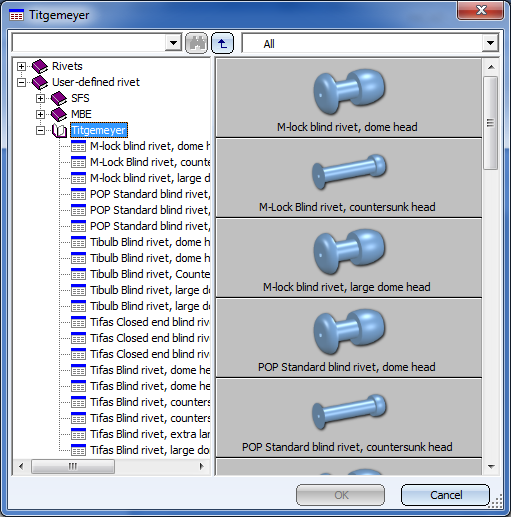
Task: Expand the MBE node
Action: pyautogui.click(x=40, y=114)
